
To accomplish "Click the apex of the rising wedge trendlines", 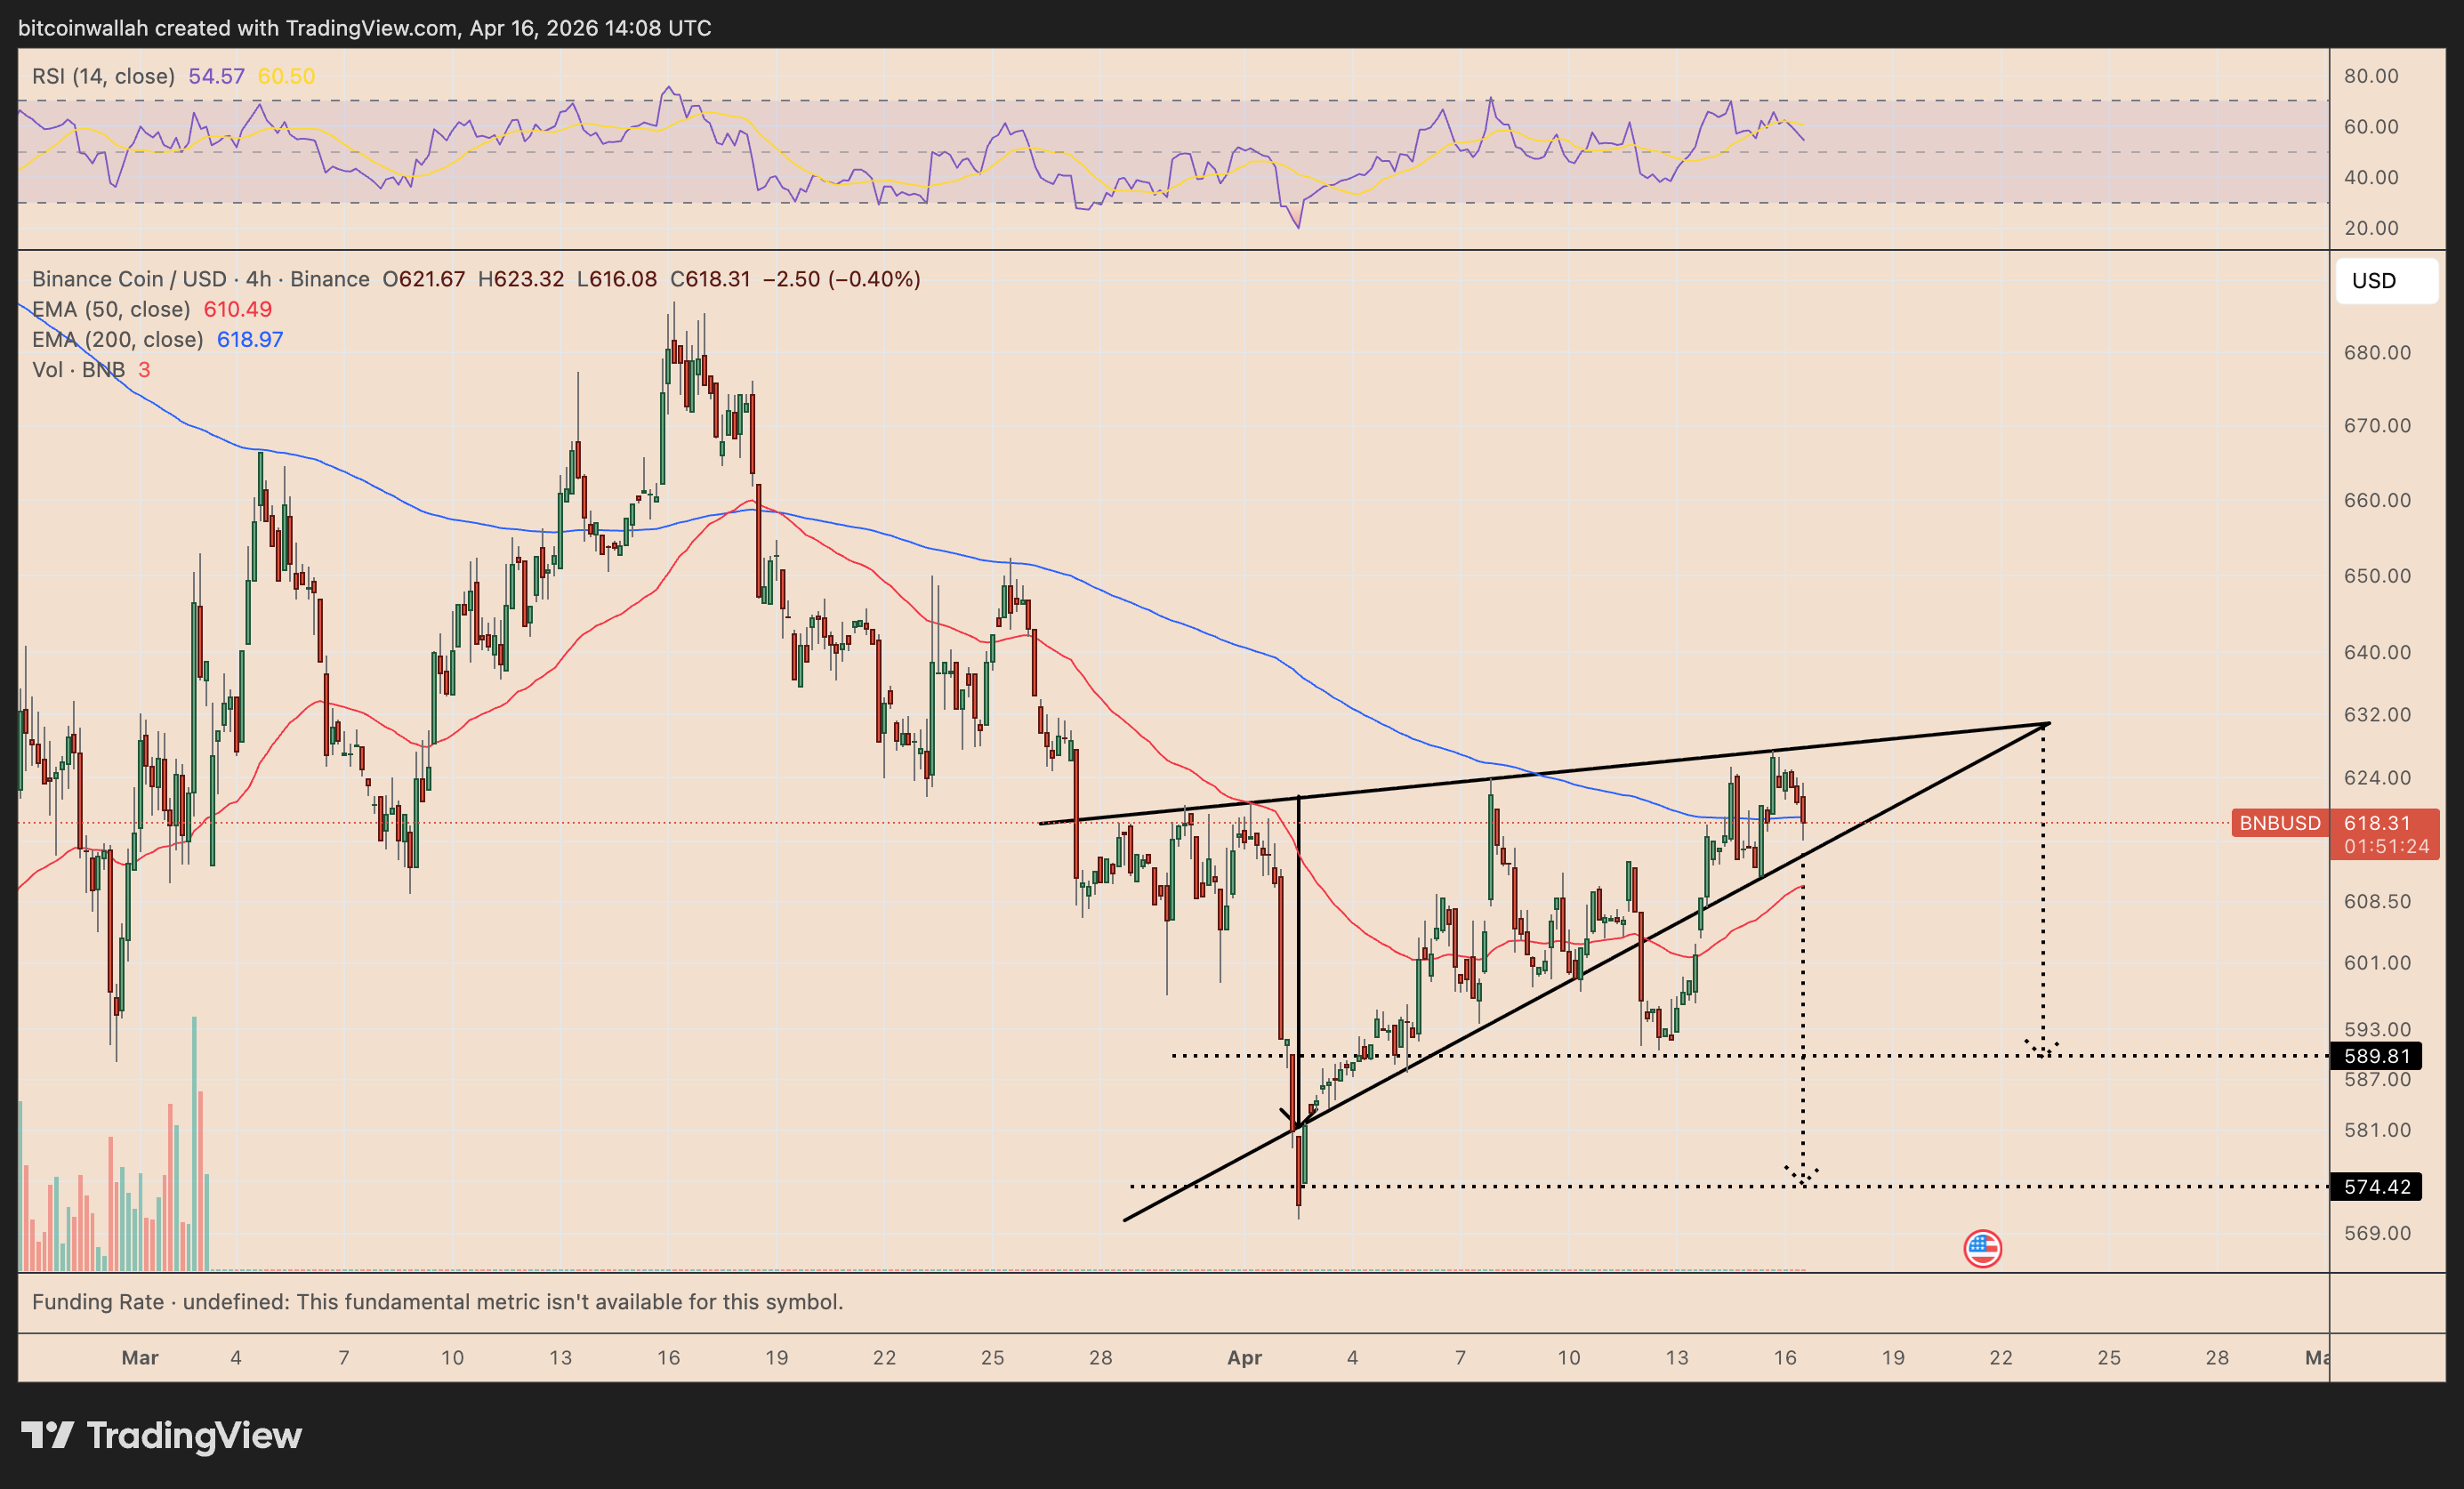I will tap(2049, 723).
